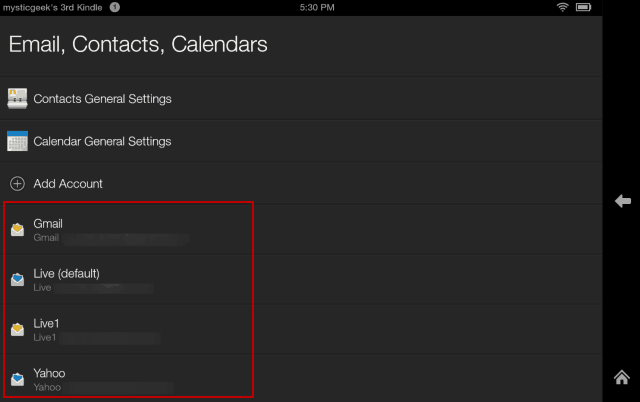Tap the Add Account option
Screen dimensions: 640x402
click(x=301, y=184)
